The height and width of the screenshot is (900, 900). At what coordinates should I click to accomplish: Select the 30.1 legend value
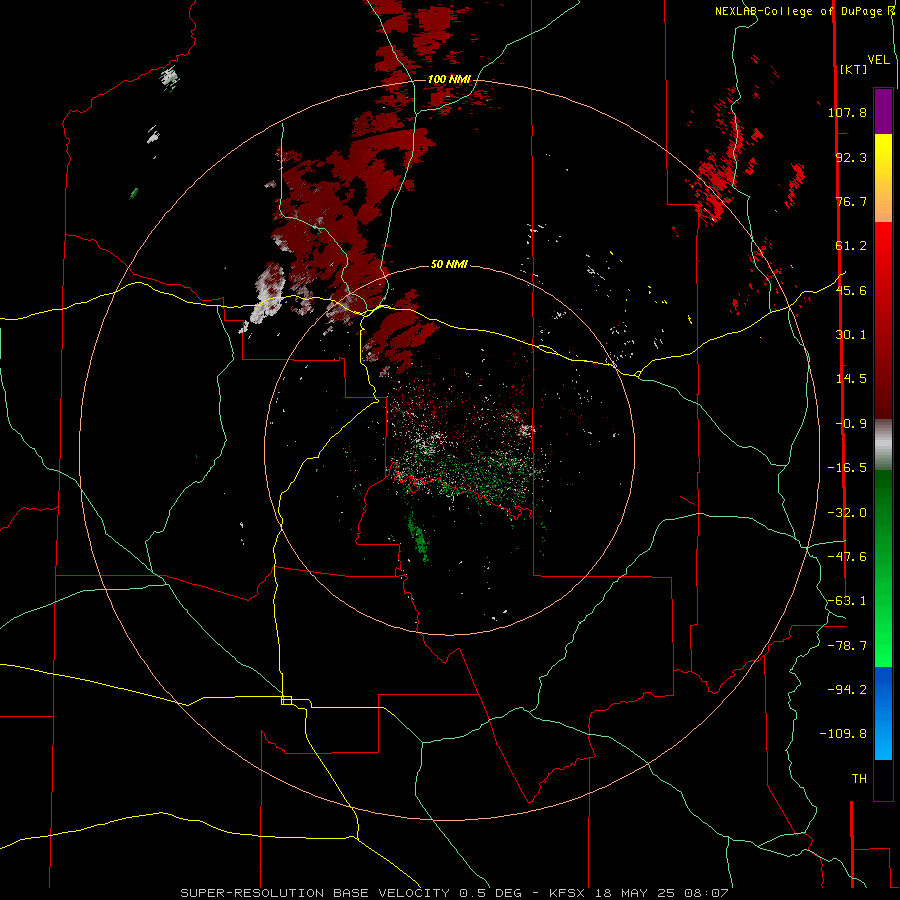click(851, 335)
